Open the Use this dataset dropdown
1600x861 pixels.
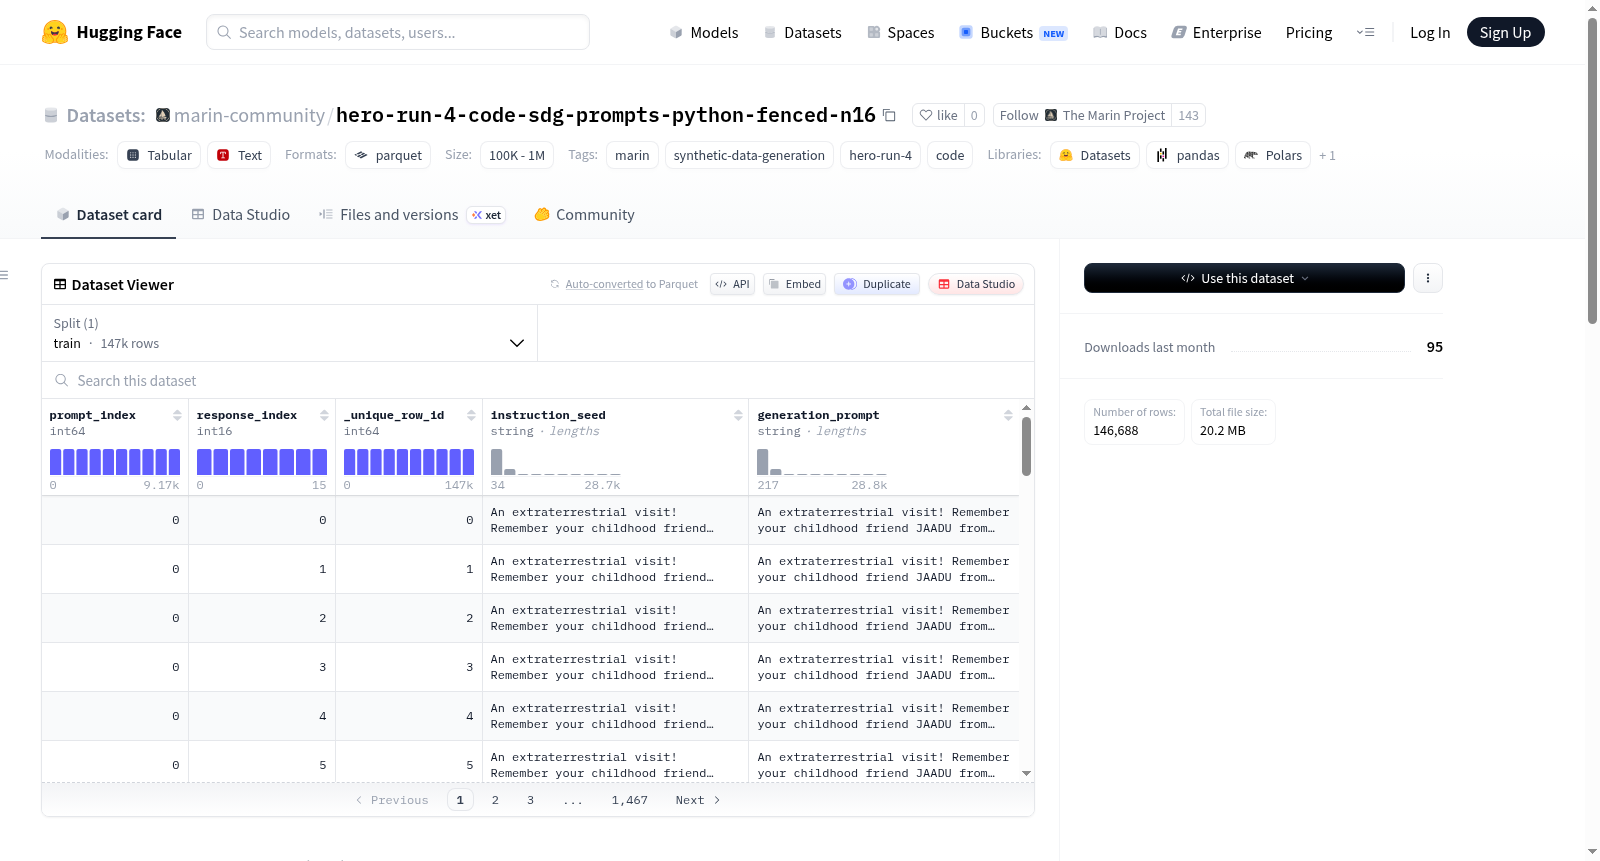point(1244,278)
